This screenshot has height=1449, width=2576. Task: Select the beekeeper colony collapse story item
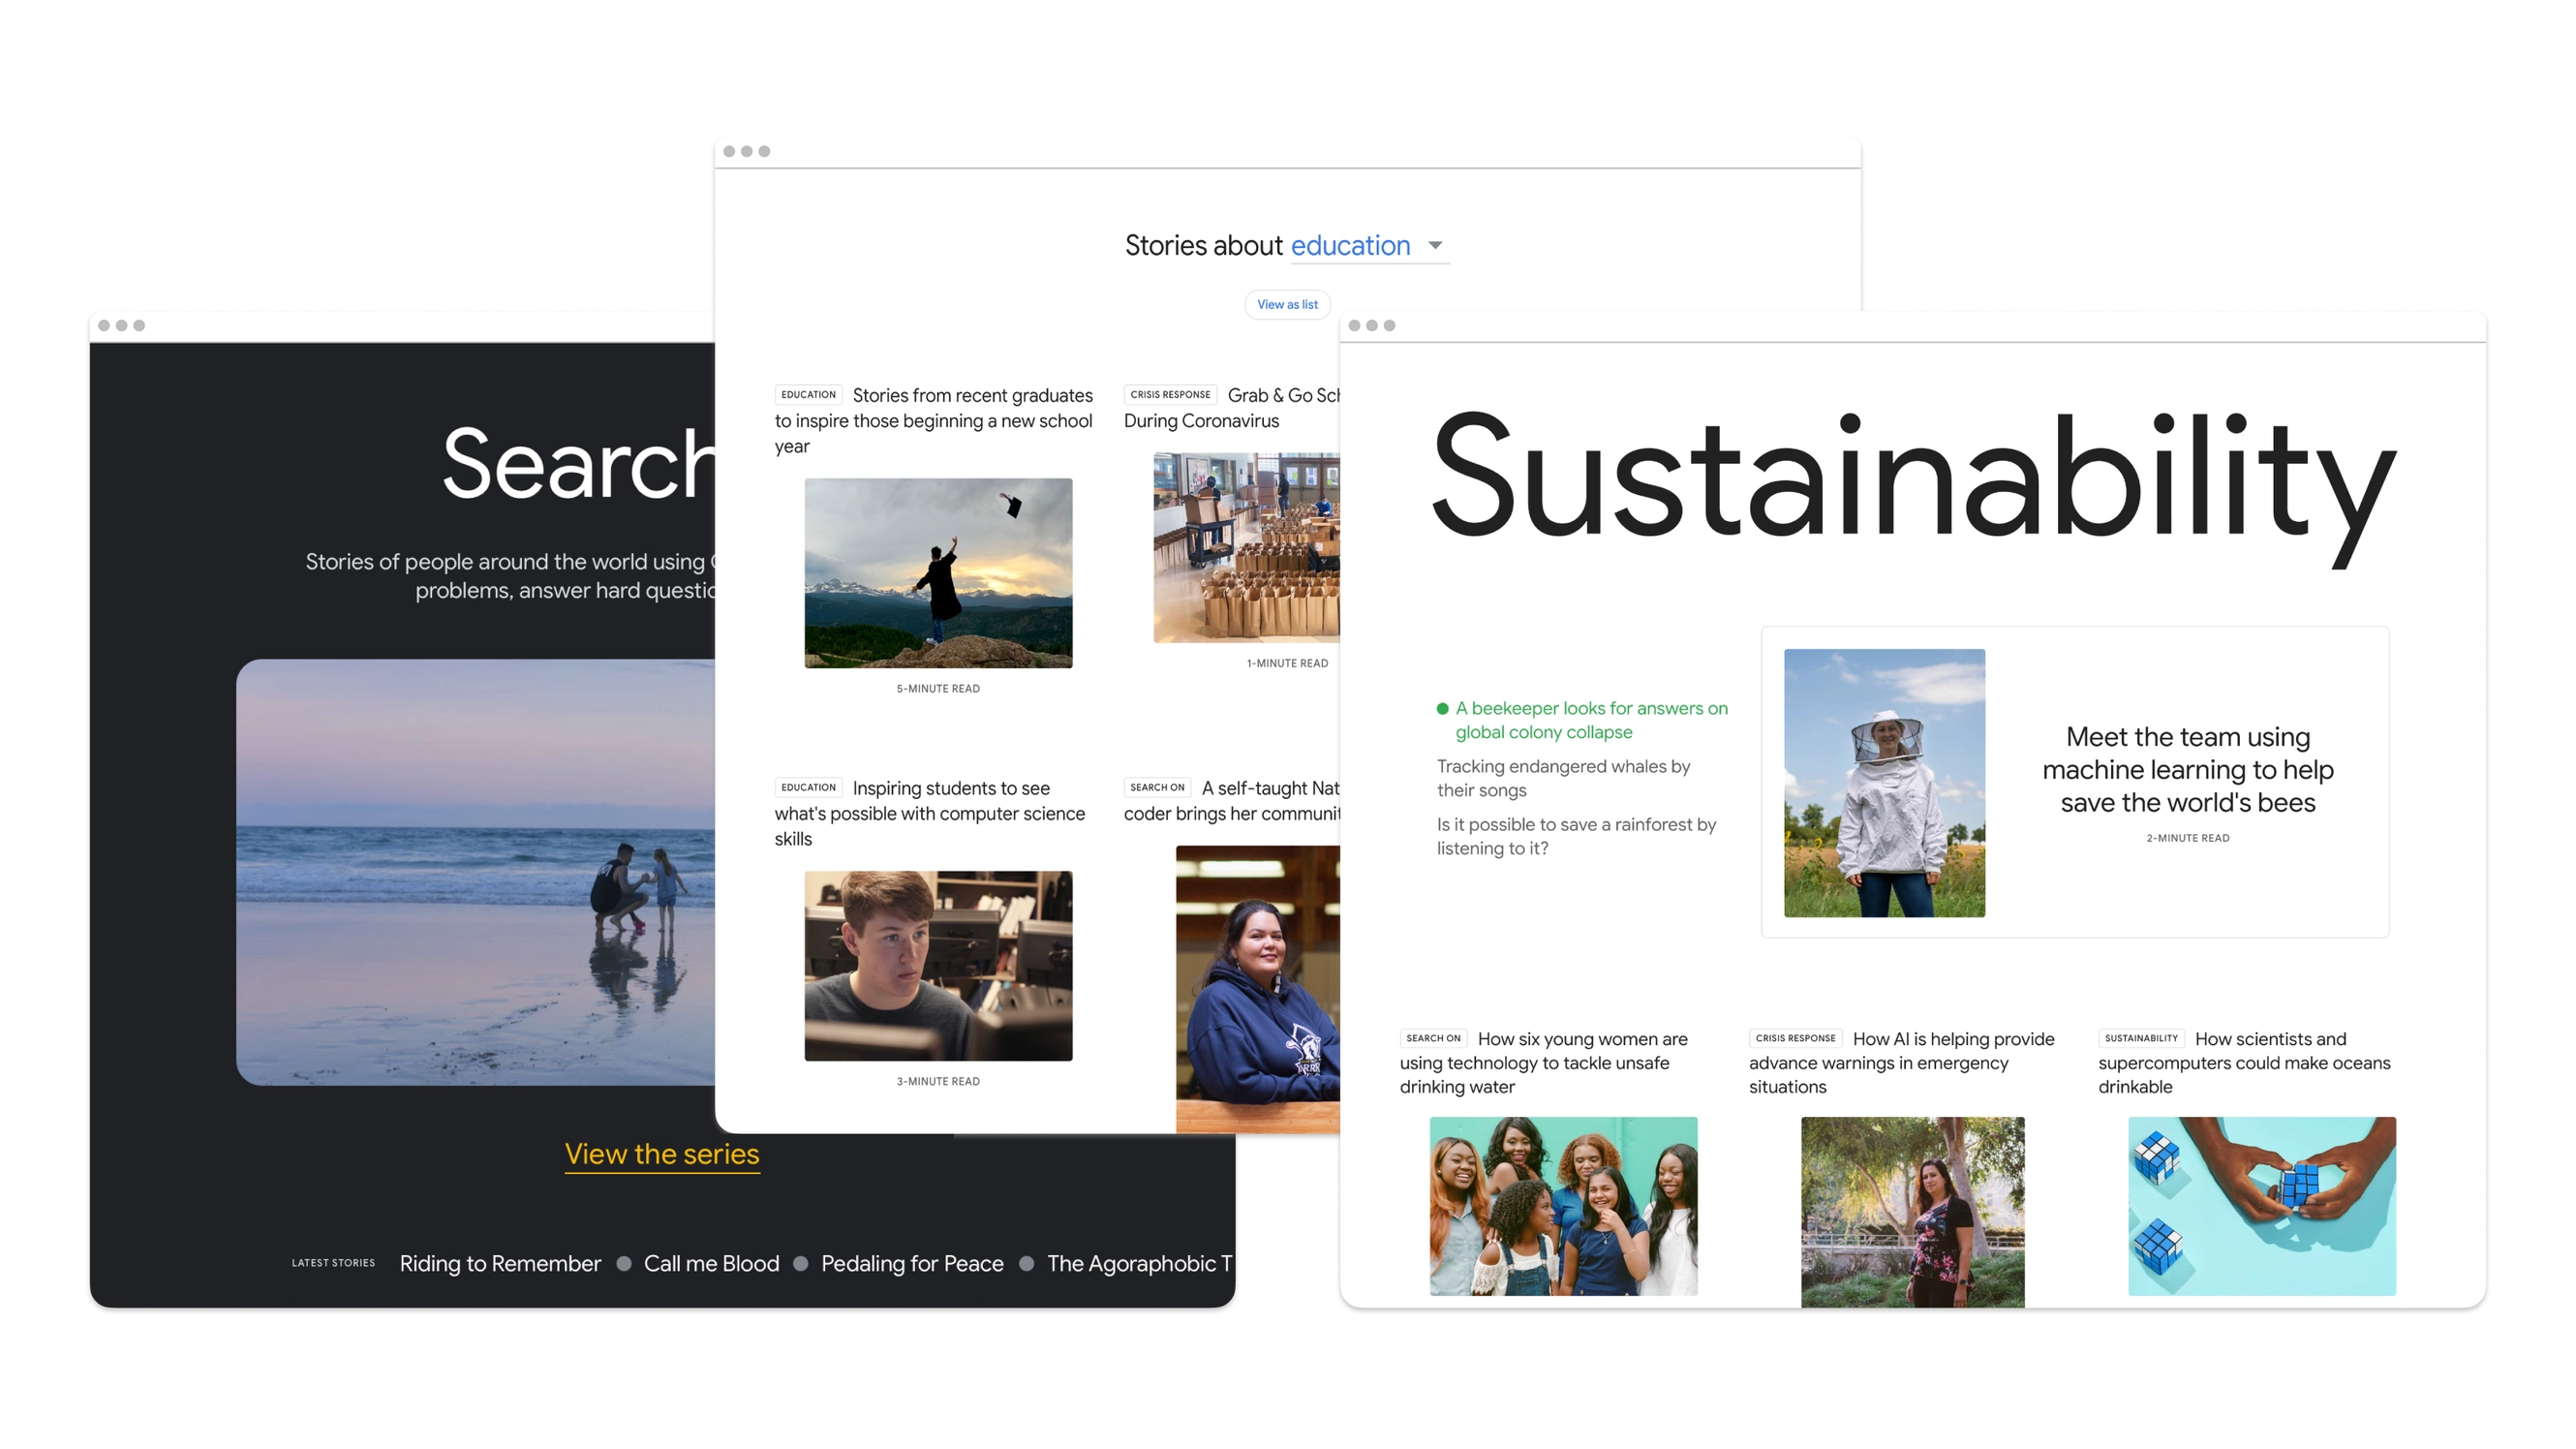coord(1590,720)
